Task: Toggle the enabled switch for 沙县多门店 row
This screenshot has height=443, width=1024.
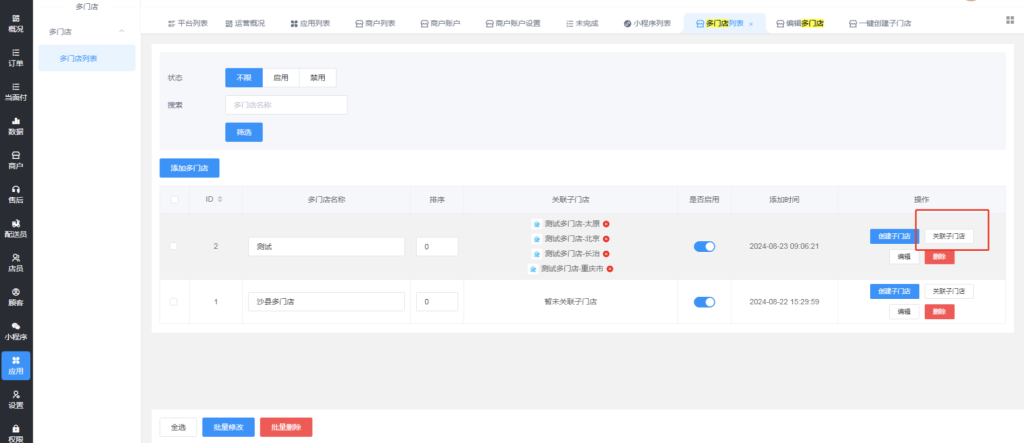Action: point(705,301)
